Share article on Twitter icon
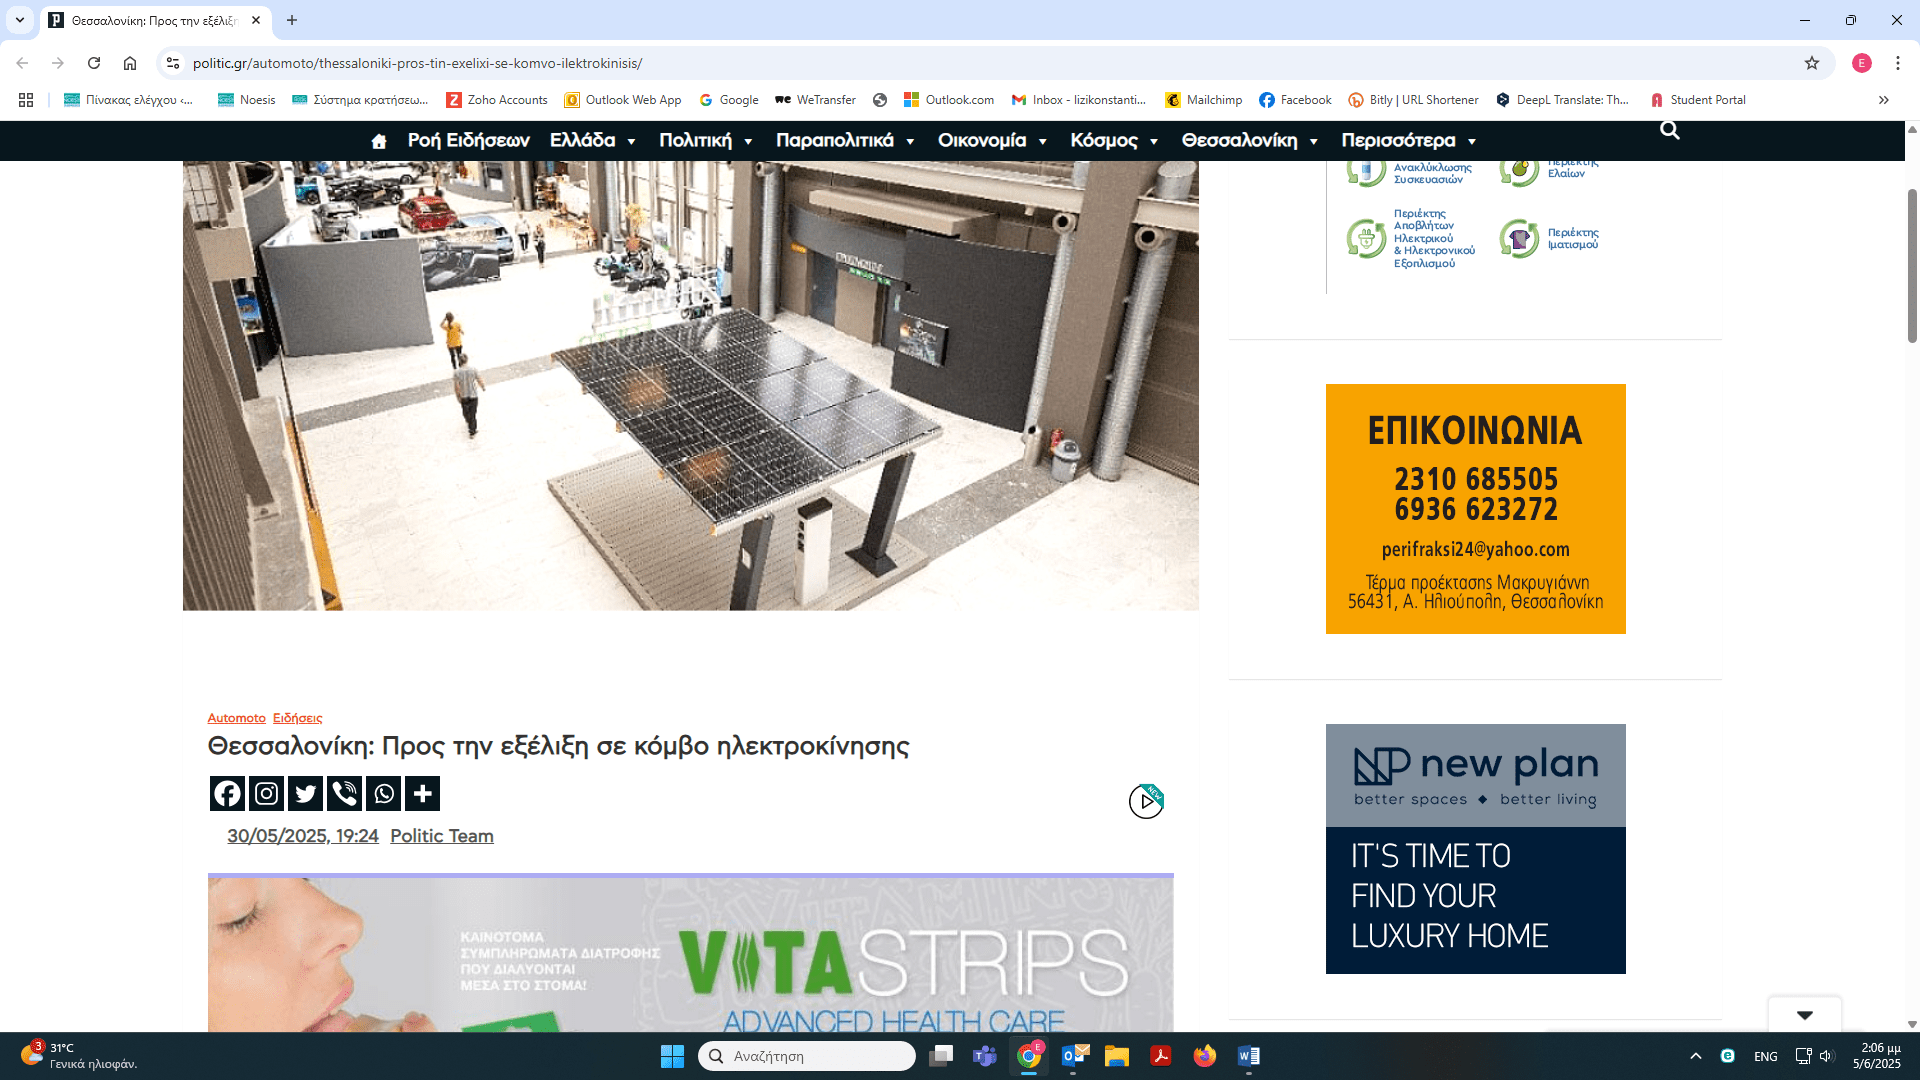Image resolution: width=1920 pixels, height=1080 pixels. (305, 794)
